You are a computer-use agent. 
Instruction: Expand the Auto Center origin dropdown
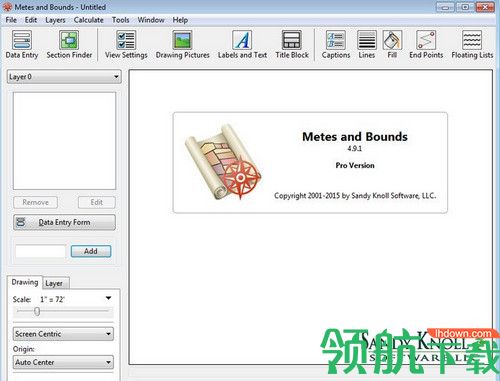(63, 362)
